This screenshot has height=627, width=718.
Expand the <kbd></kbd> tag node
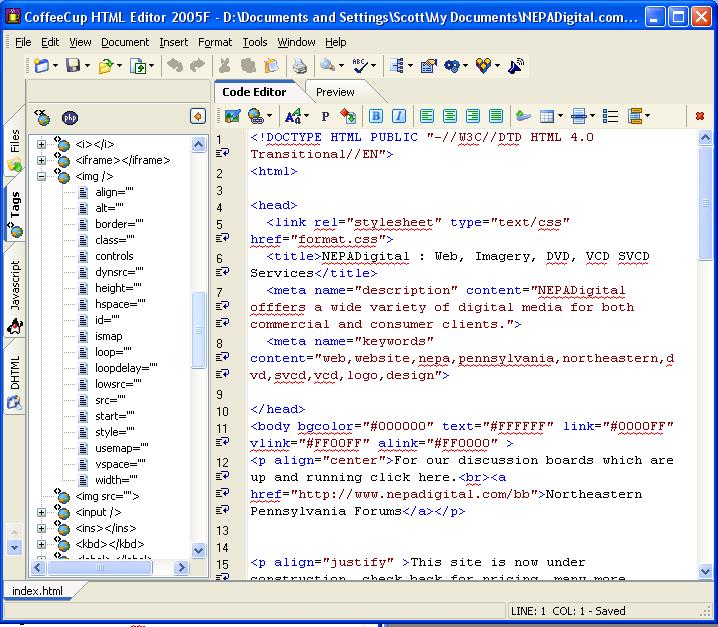[x=41, y=544]
